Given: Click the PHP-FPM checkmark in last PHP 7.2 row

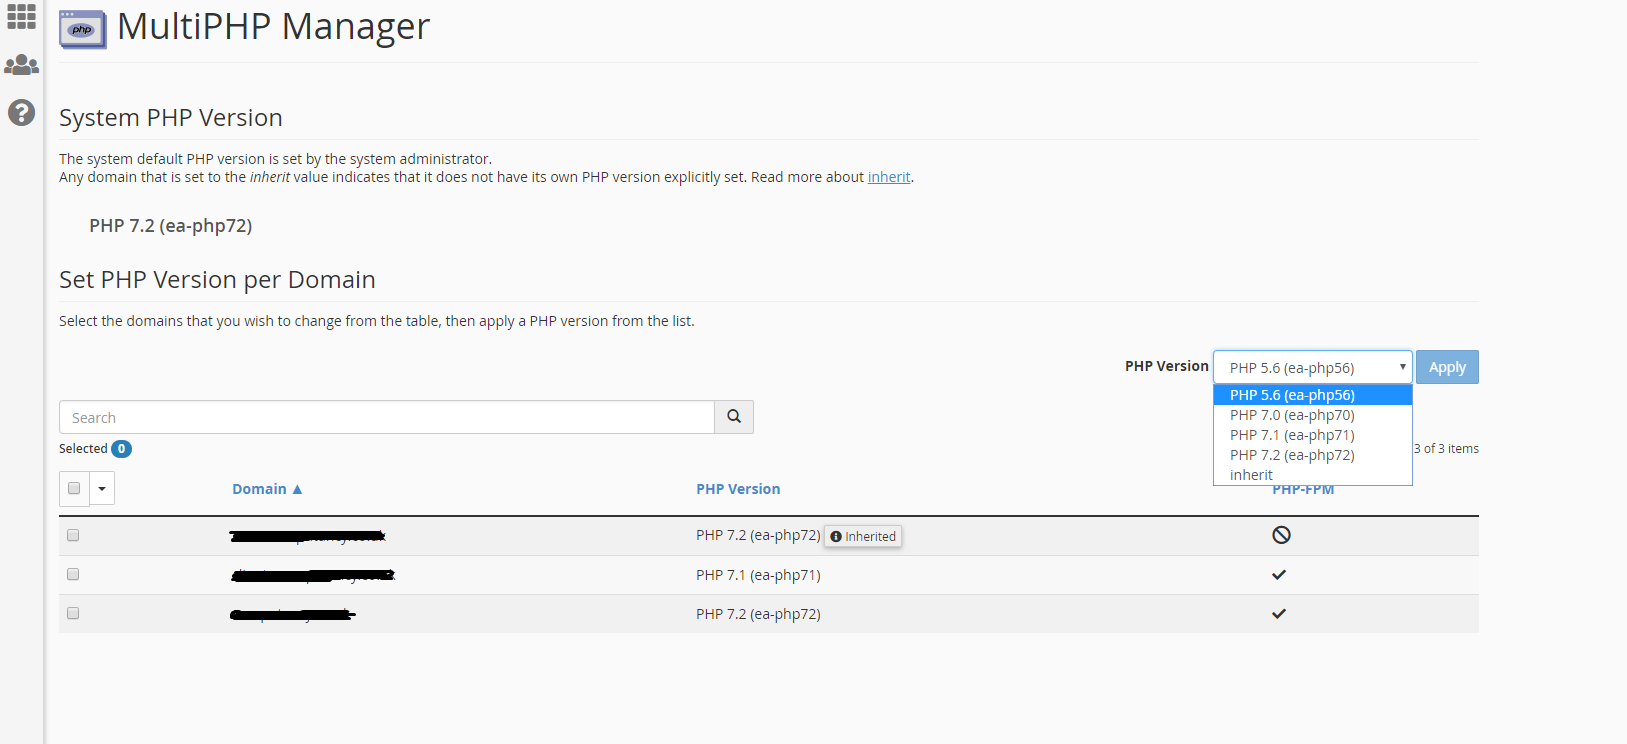Looking at the screenshot, I should (x=1279, y=614).
